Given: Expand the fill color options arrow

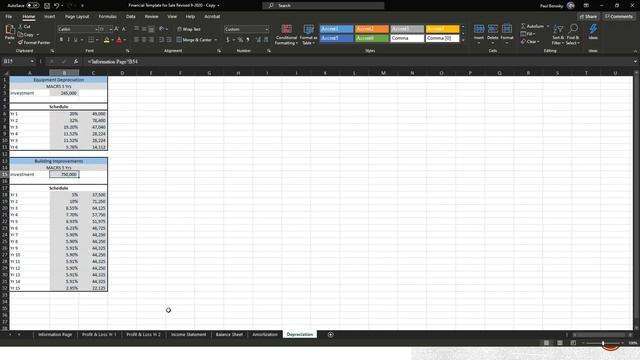Looking at the screenshot, I should [x=112, y=40].
